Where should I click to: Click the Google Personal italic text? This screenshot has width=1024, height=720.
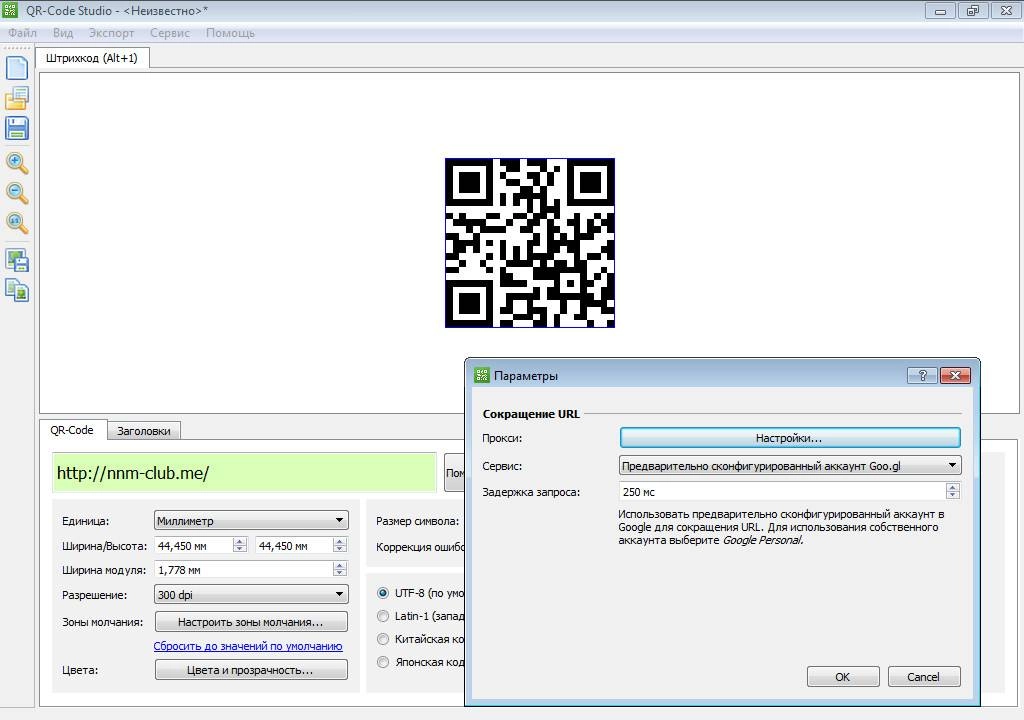(762, 540)
